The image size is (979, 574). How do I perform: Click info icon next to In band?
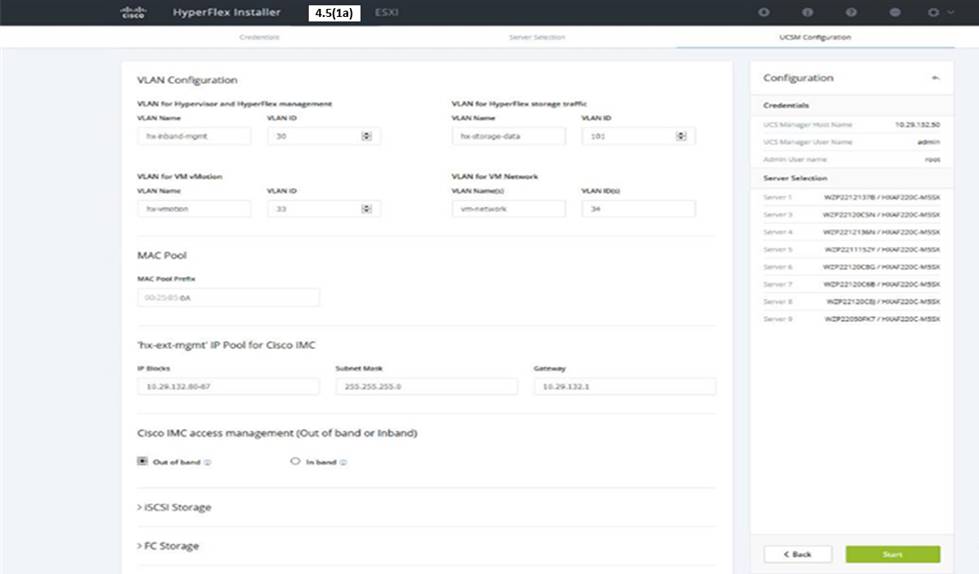[343, 462]
